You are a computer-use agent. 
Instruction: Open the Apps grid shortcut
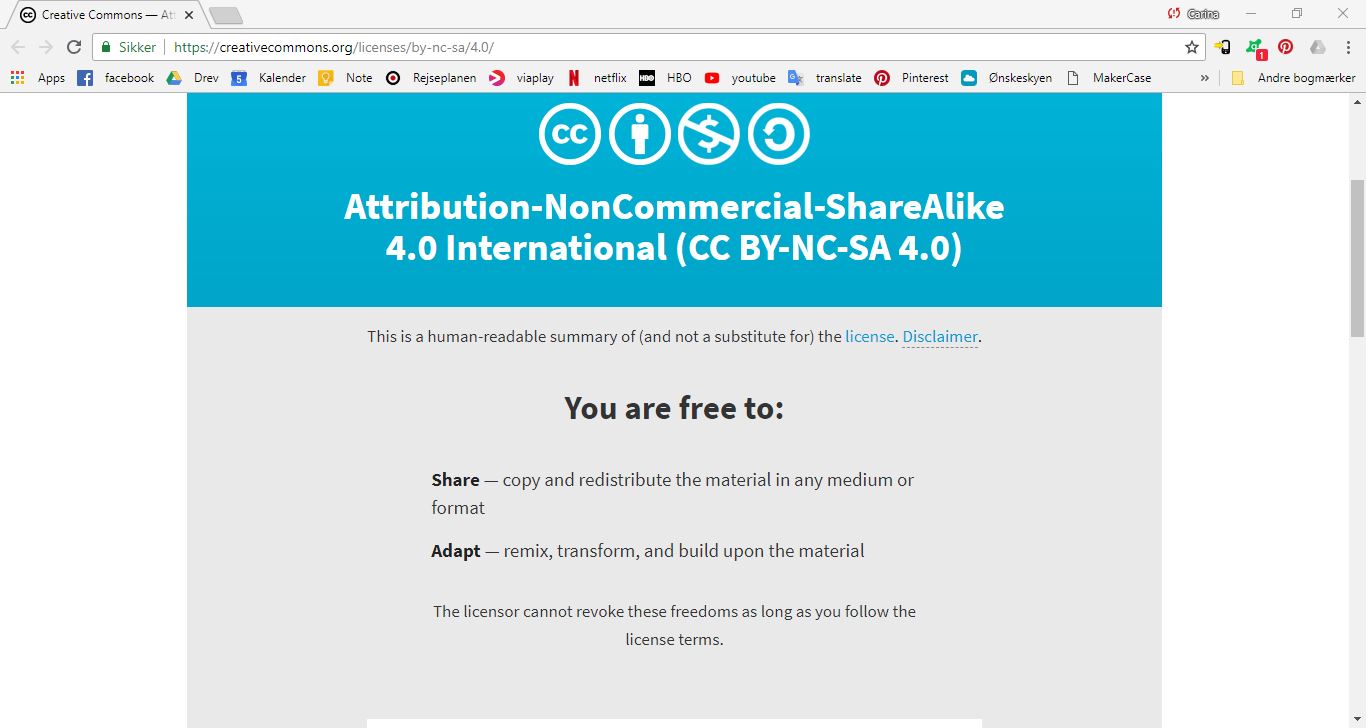coord(38,78)
